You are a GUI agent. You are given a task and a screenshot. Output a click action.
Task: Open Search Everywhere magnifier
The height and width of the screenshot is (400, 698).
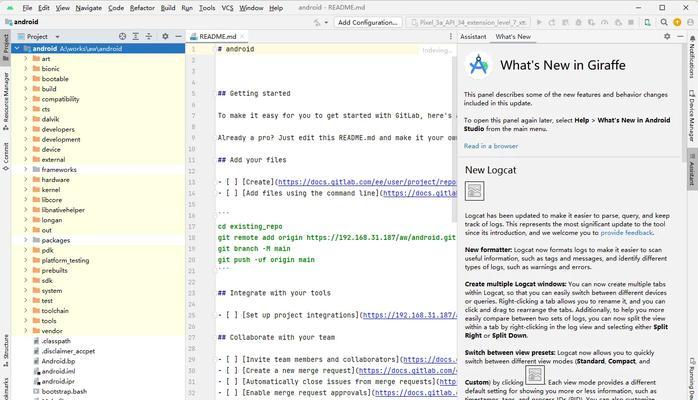[664, 22]
